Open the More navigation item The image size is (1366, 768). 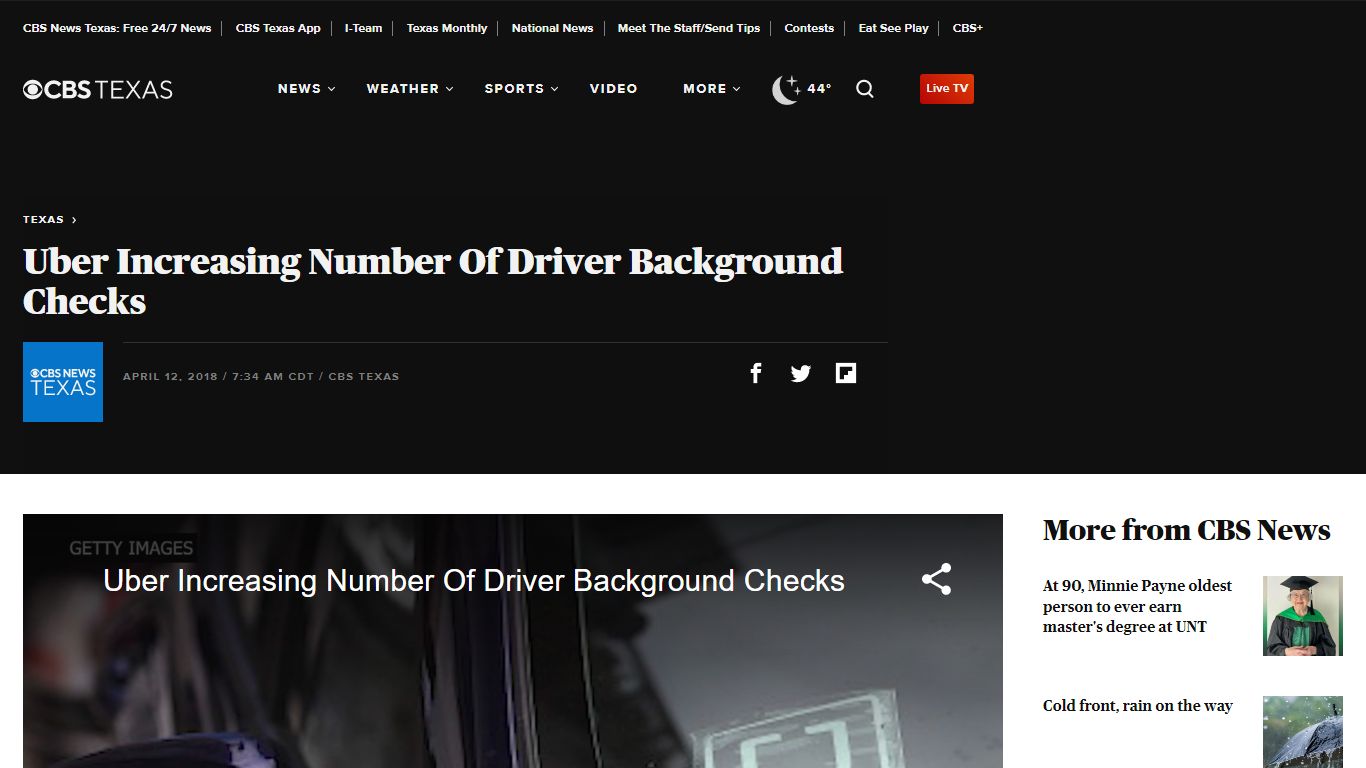click(705, 89)
